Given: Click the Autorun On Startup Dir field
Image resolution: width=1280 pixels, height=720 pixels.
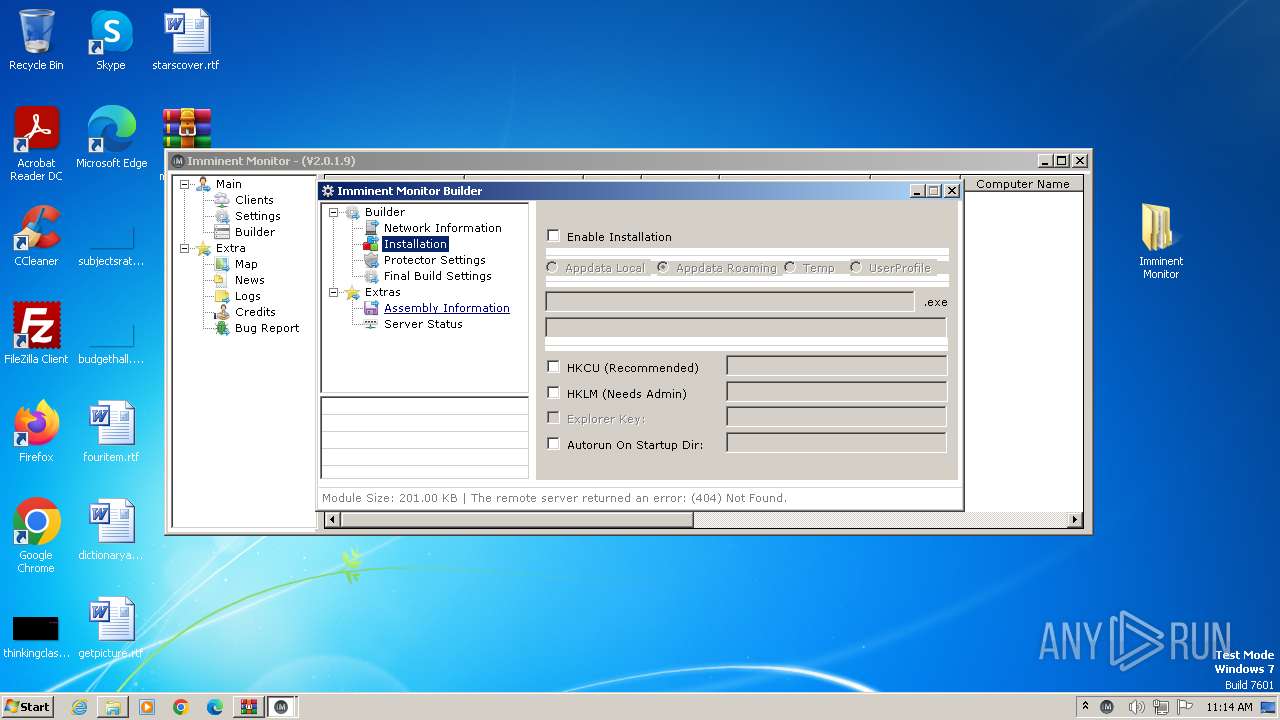Looking at the screenshot, I should pyautogui.click(x=836, y=443).
